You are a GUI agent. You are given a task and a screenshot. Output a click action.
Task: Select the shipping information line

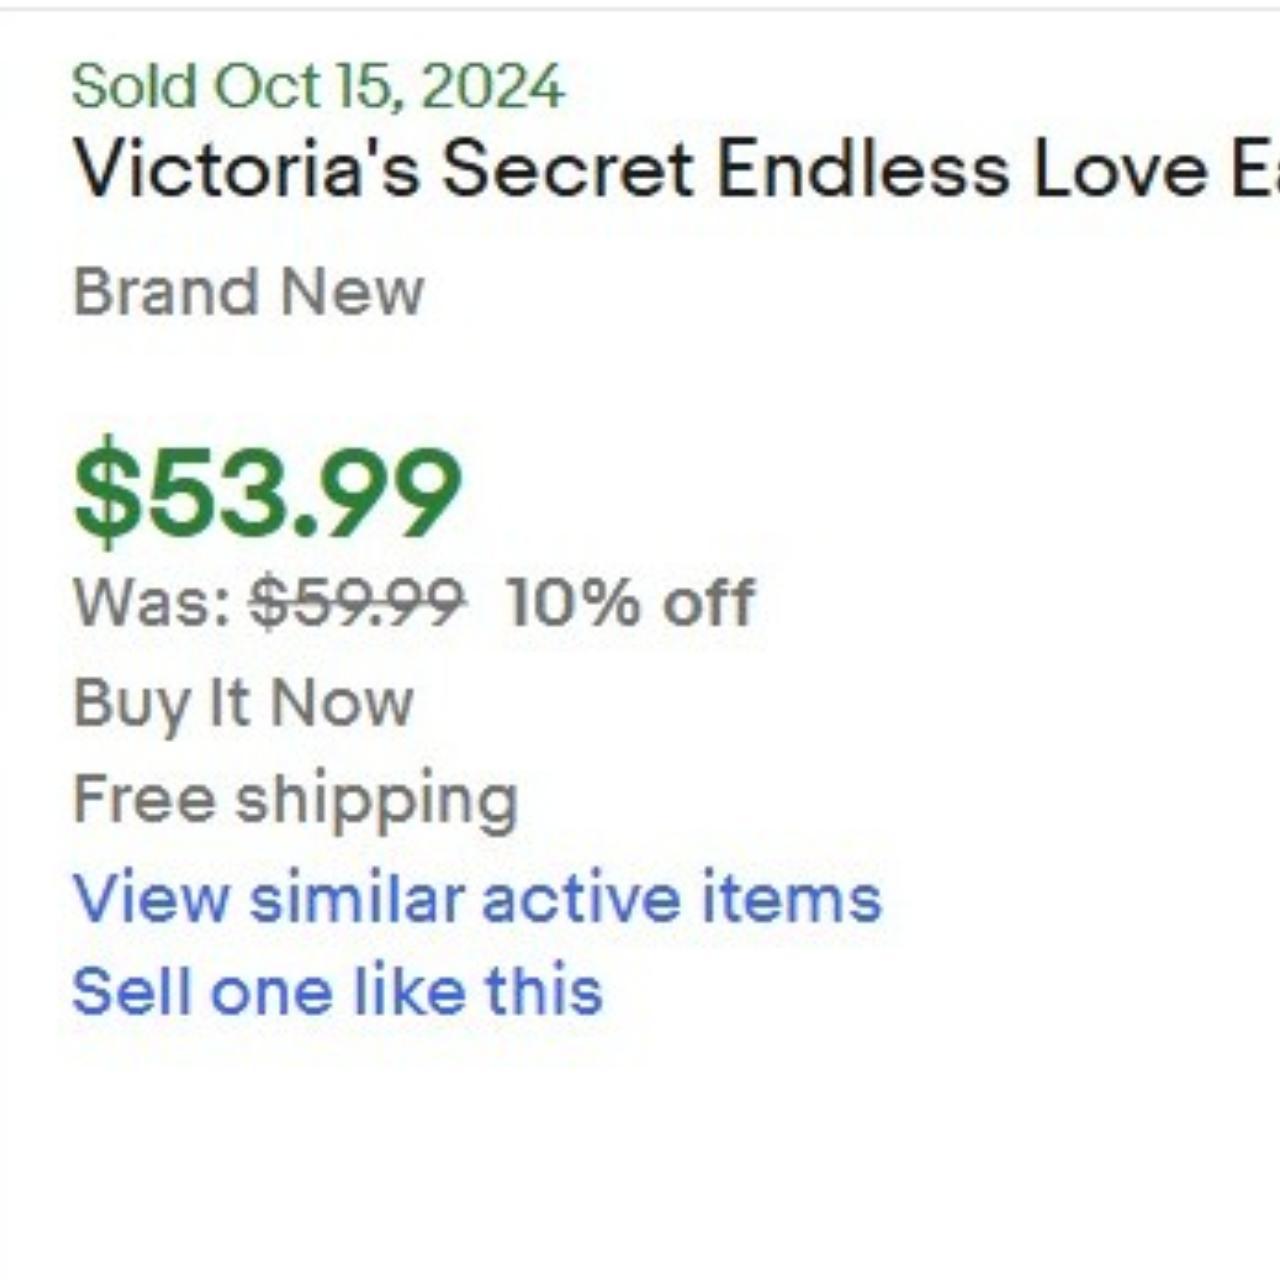[x=296, y=797]
